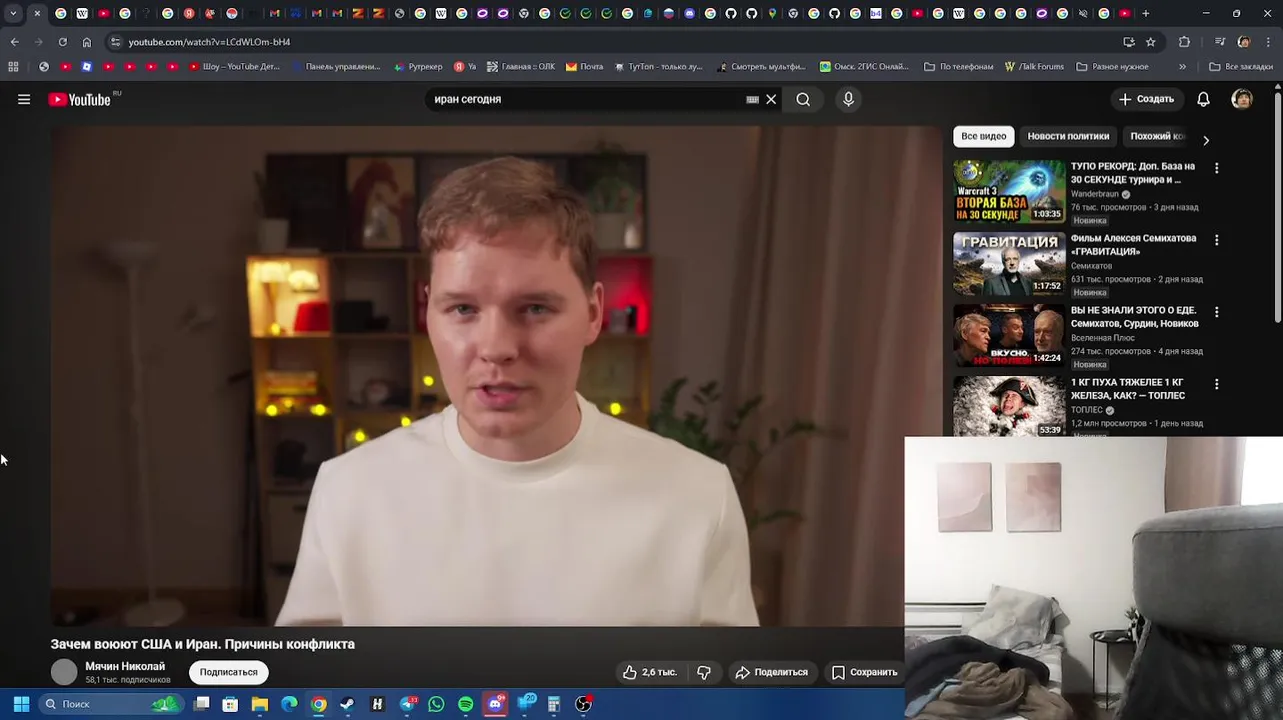Open the ТУПО РЕКОРД Warcraft video thumbnail

point(1009,192)
